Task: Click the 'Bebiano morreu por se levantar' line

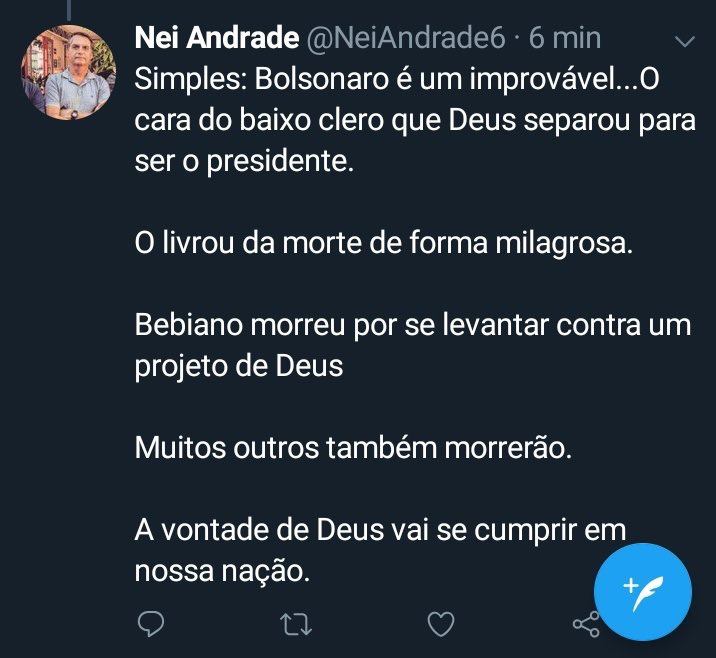Action: coord(412,326)
